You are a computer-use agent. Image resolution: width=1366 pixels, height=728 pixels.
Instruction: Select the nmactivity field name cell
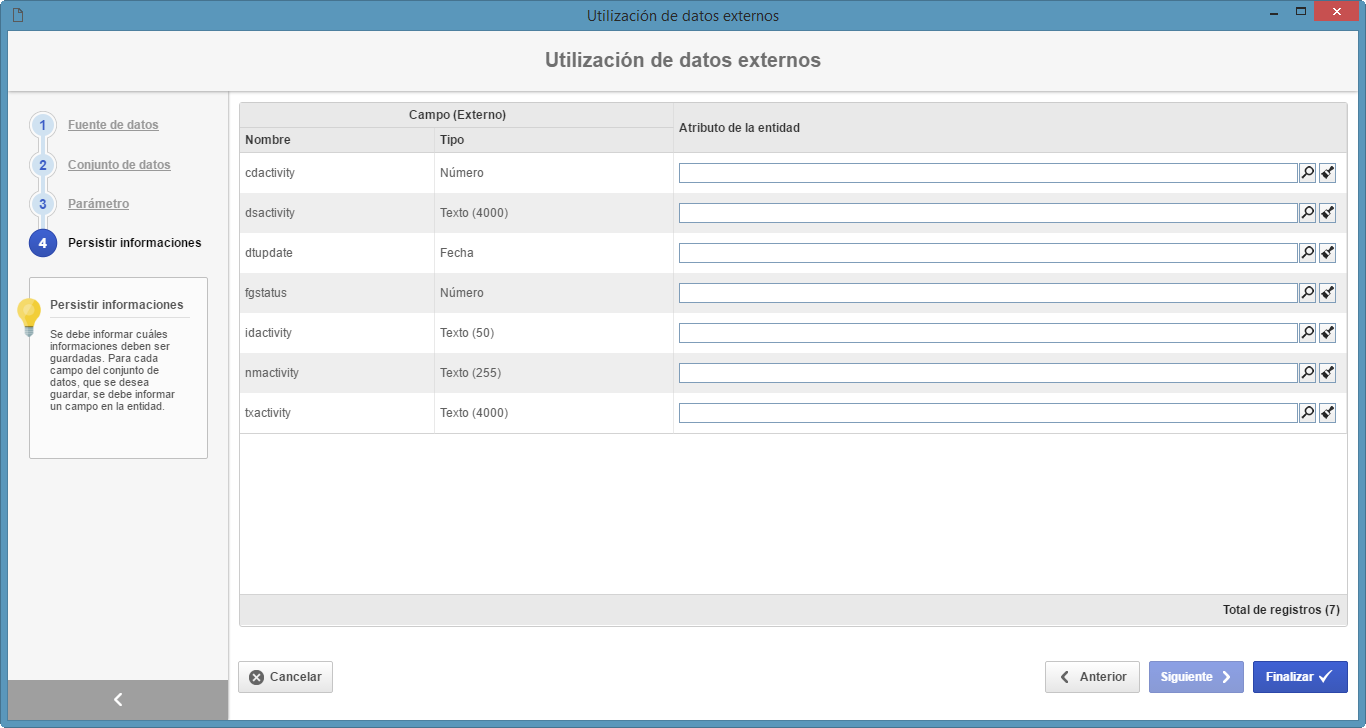point(337,373)
